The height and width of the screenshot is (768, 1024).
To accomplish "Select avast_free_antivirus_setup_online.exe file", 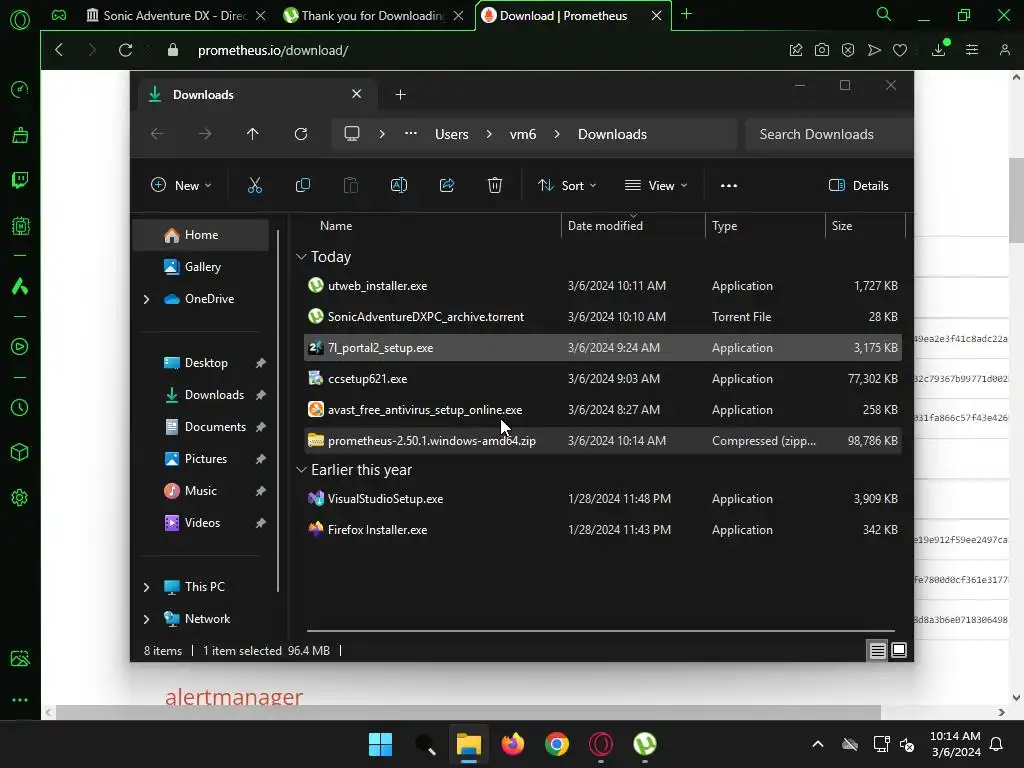I will [603, 410].
